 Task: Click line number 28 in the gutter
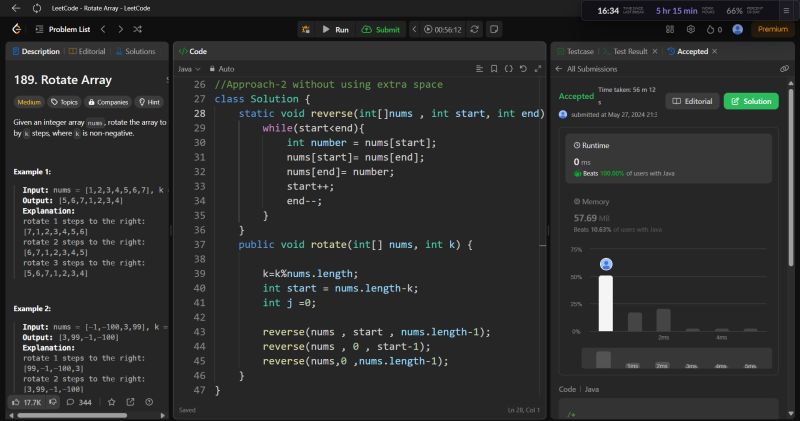pos(199,113)
